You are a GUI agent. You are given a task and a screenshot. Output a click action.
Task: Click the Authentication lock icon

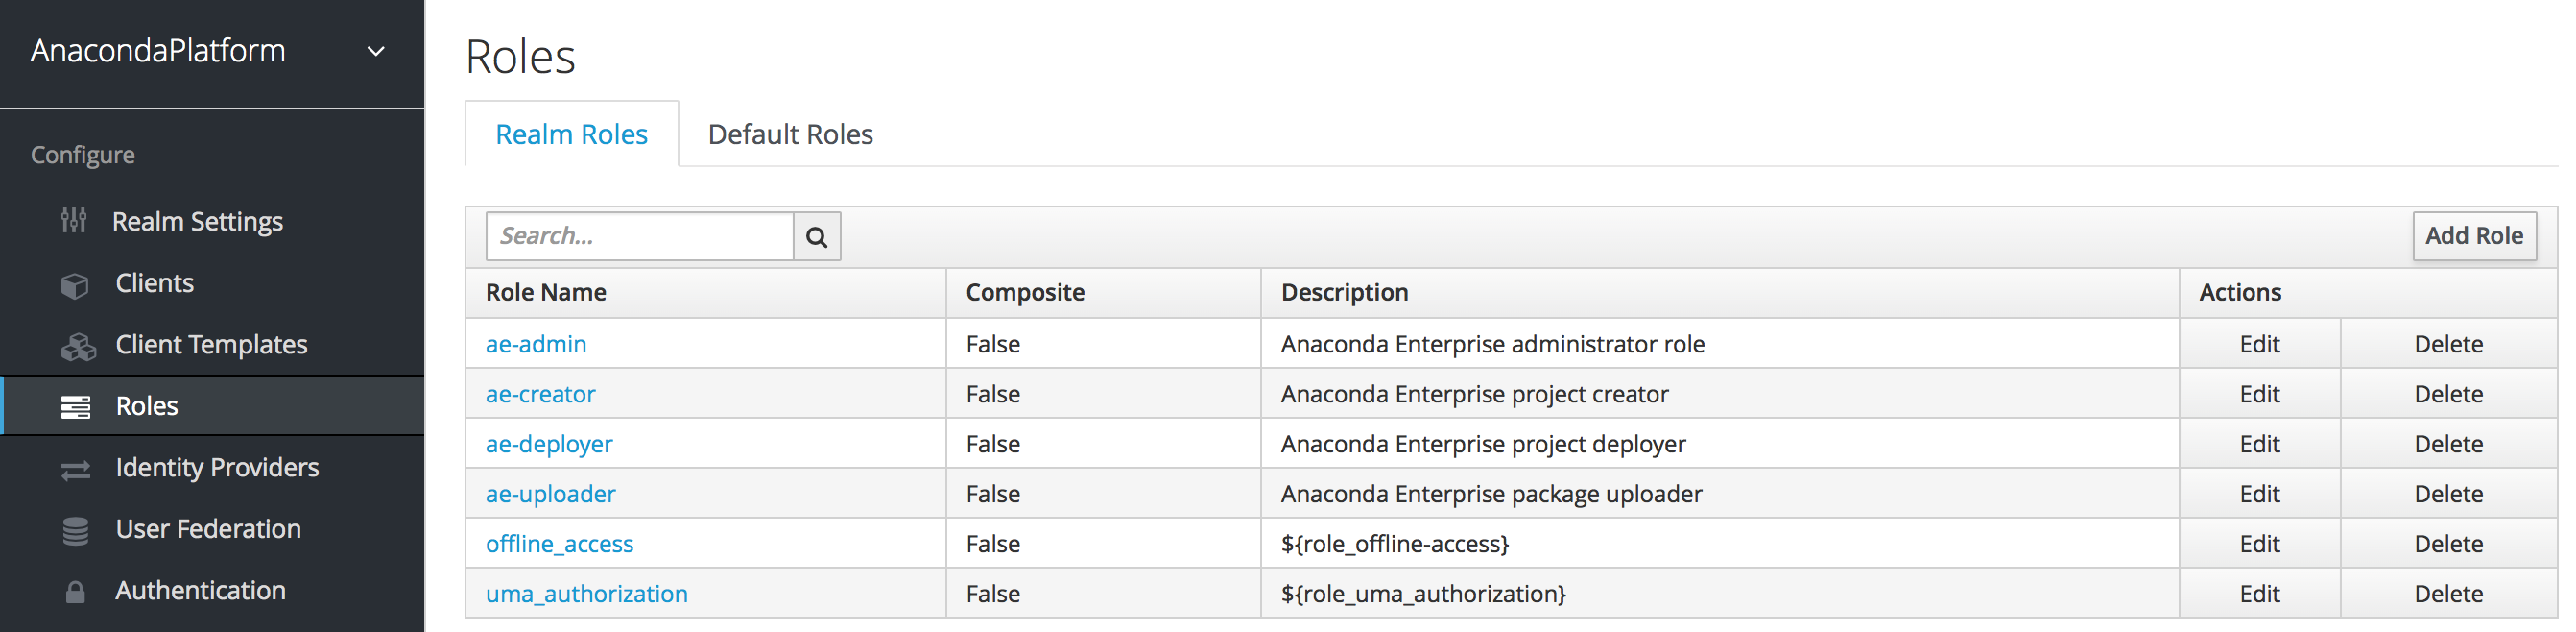(75, 592)
